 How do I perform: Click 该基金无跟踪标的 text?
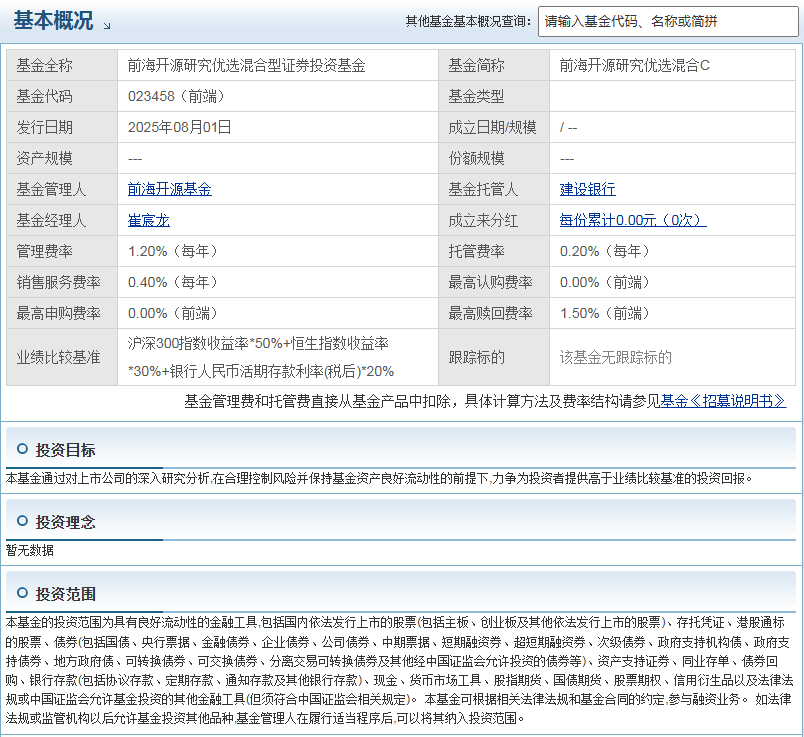coord(615,357)
